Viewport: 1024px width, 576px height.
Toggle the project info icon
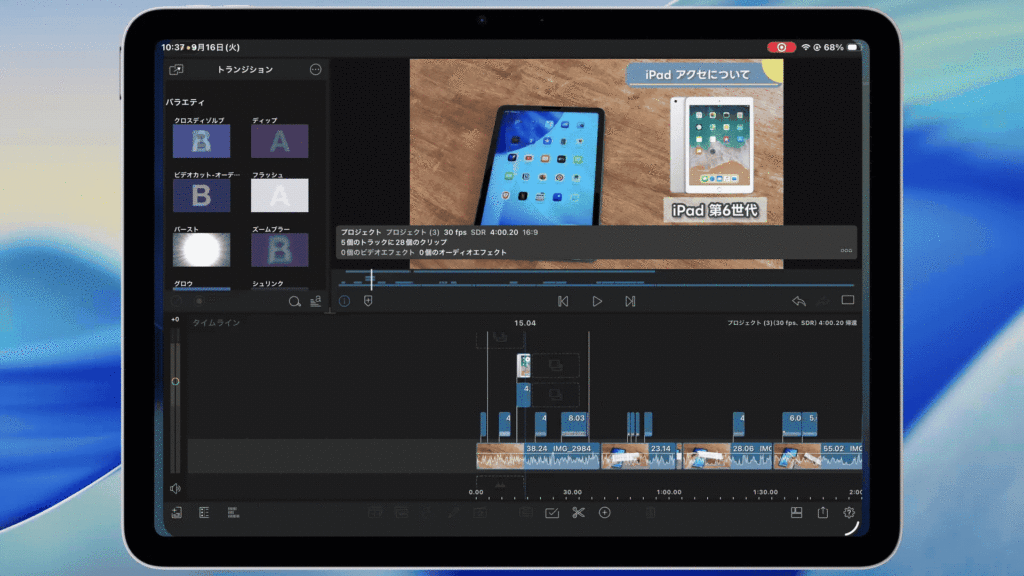pos(344,301)
